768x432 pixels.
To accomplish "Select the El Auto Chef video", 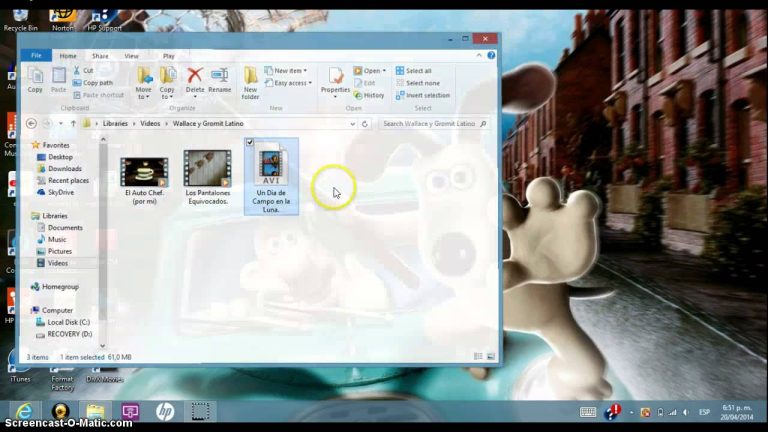I will [x=144, y=180].
